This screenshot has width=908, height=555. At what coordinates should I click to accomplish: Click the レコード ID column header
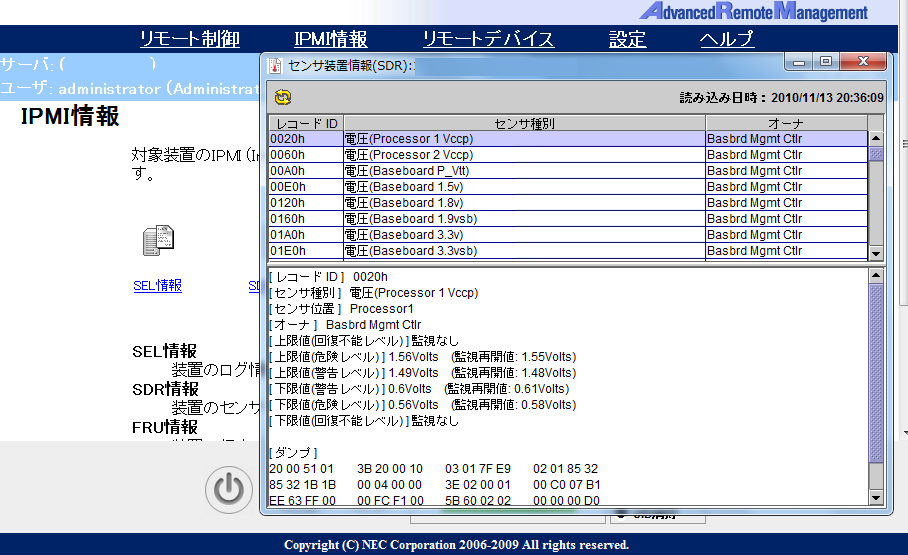coord(306,123)
